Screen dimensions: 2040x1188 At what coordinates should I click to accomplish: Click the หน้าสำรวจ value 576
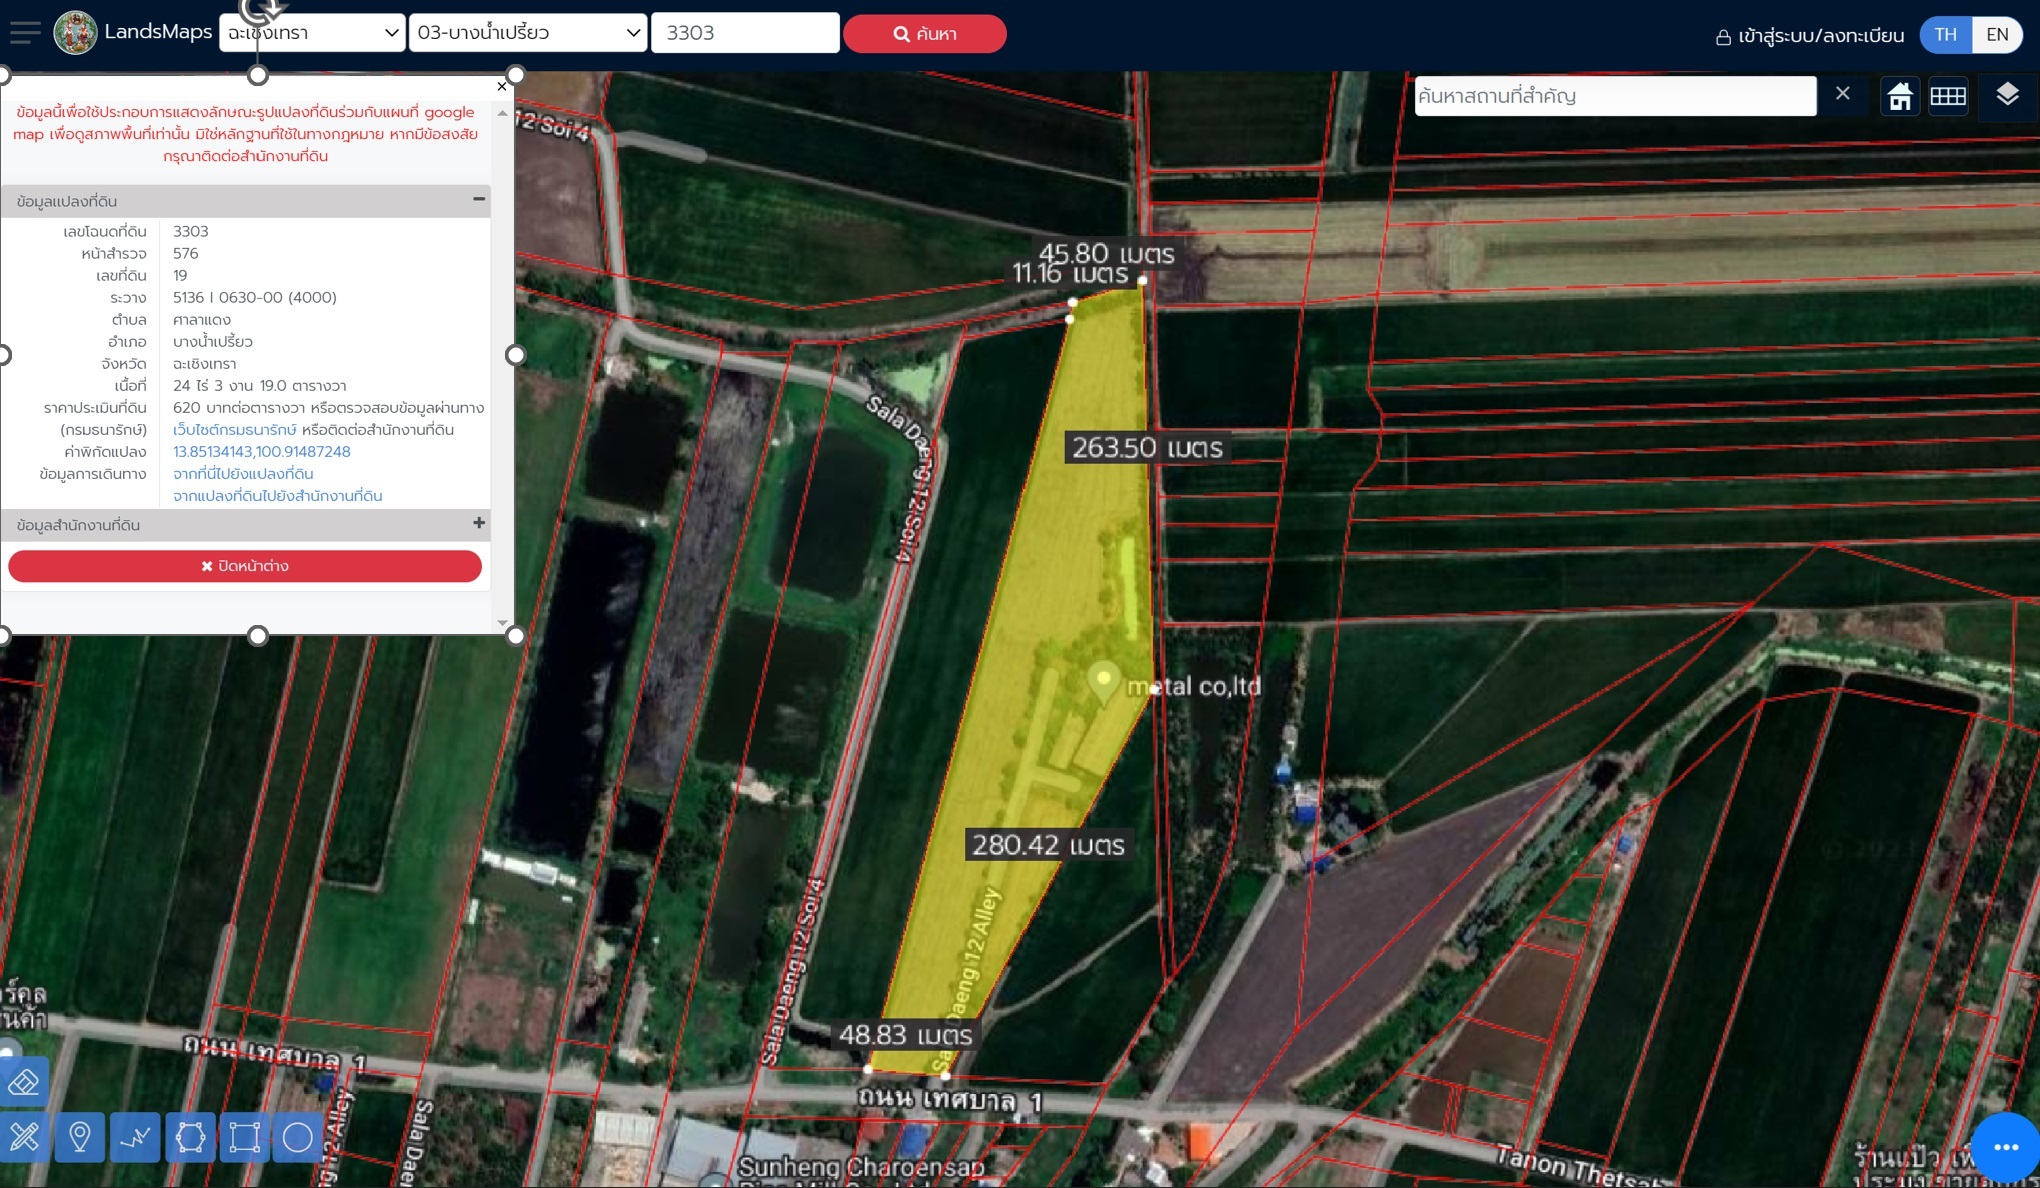click(186, 254)
